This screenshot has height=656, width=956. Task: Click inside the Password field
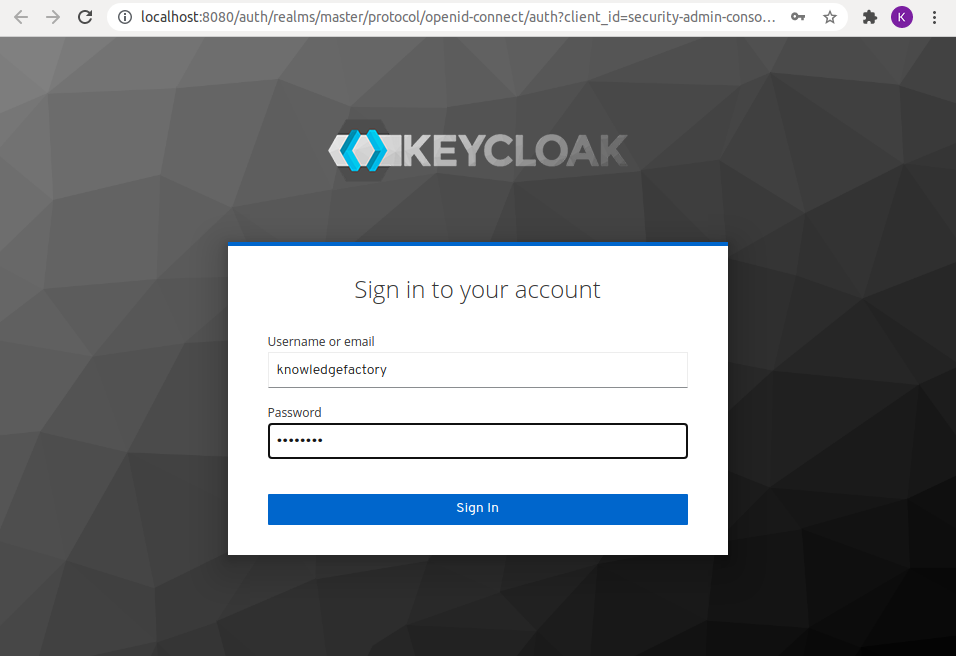point(477,441)
